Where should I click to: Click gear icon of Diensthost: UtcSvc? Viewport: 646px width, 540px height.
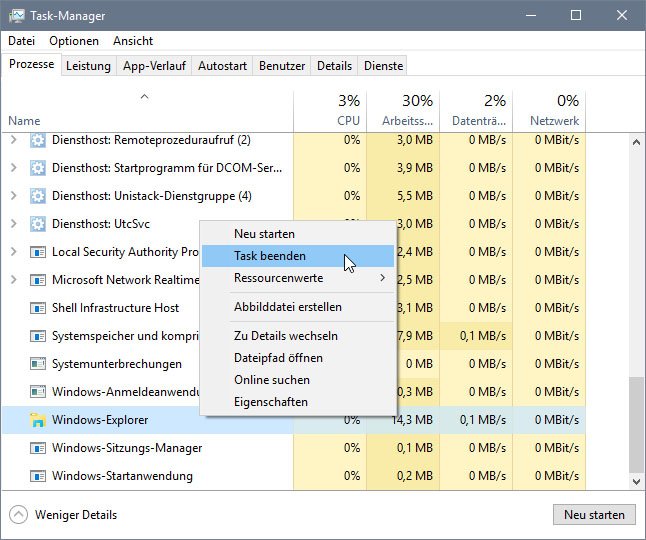click(38, 224)
